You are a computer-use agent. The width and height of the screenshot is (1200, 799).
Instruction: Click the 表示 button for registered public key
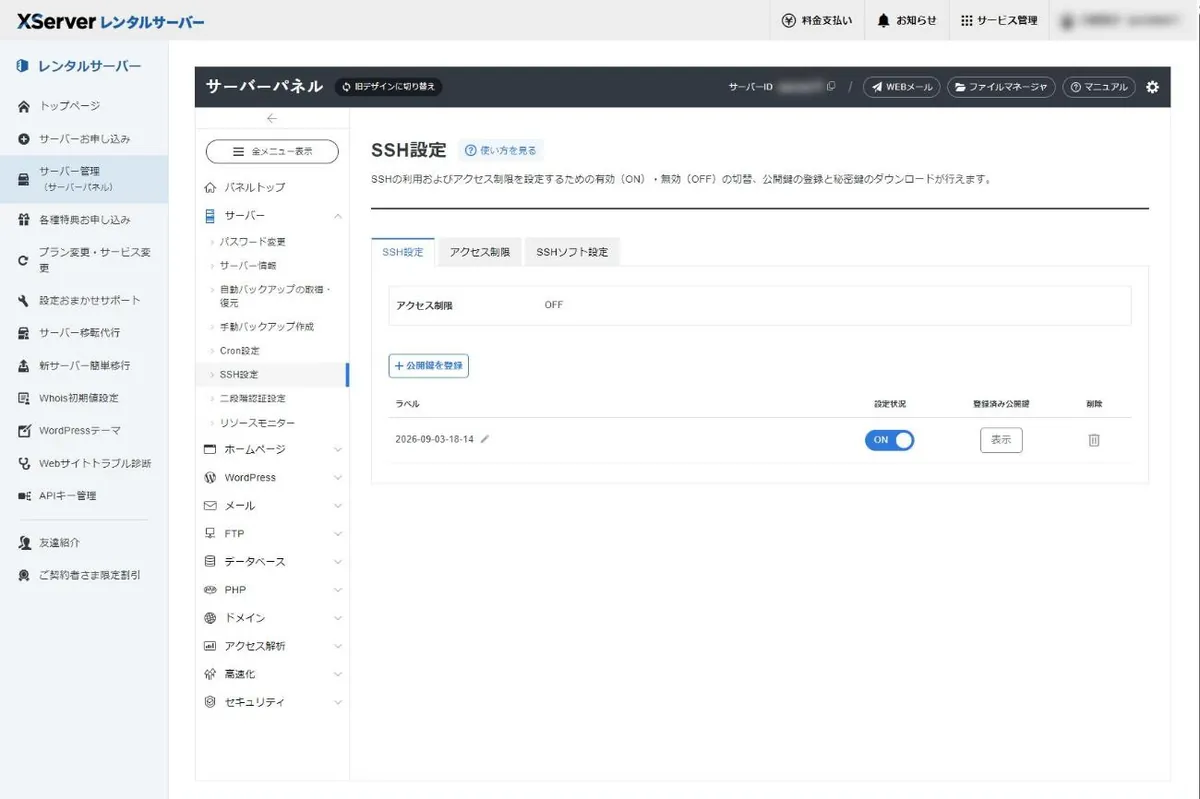point(1001,440)
